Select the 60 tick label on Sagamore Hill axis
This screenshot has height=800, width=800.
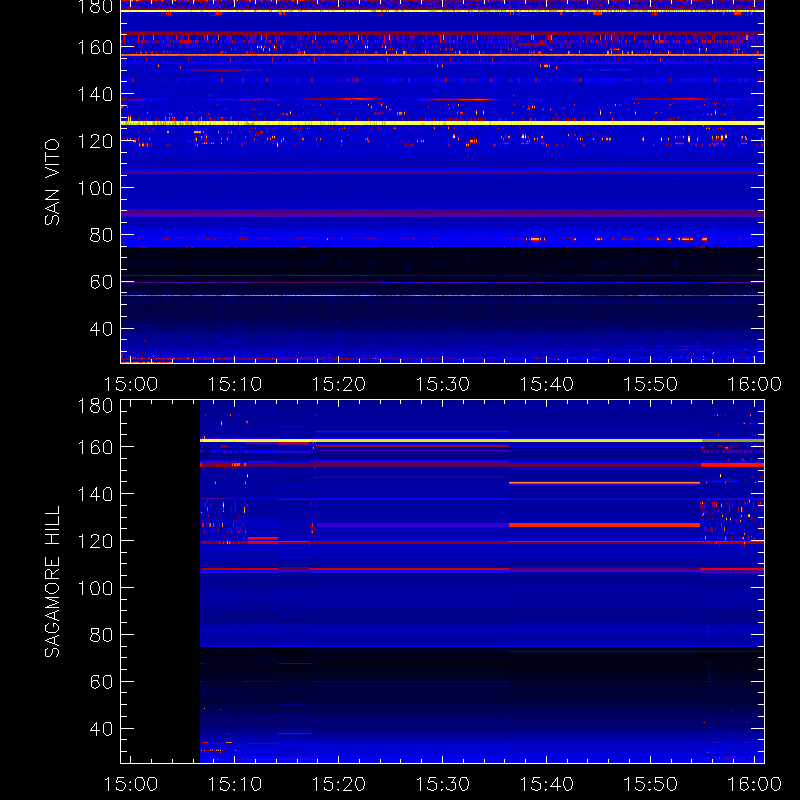coord(101,682)
